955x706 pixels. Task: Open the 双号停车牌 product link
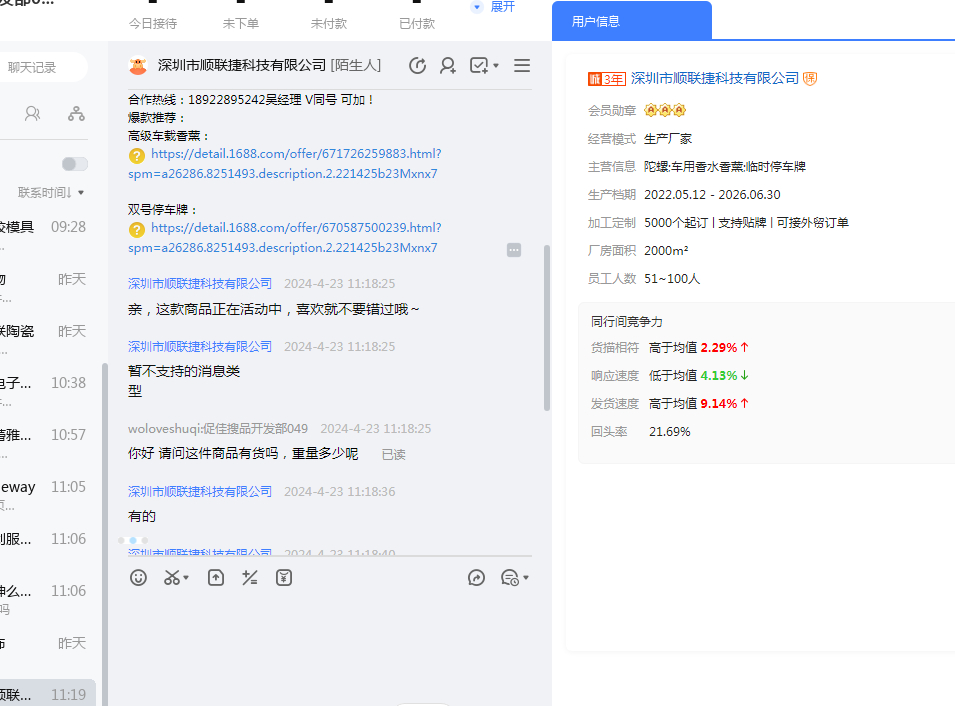295,228
